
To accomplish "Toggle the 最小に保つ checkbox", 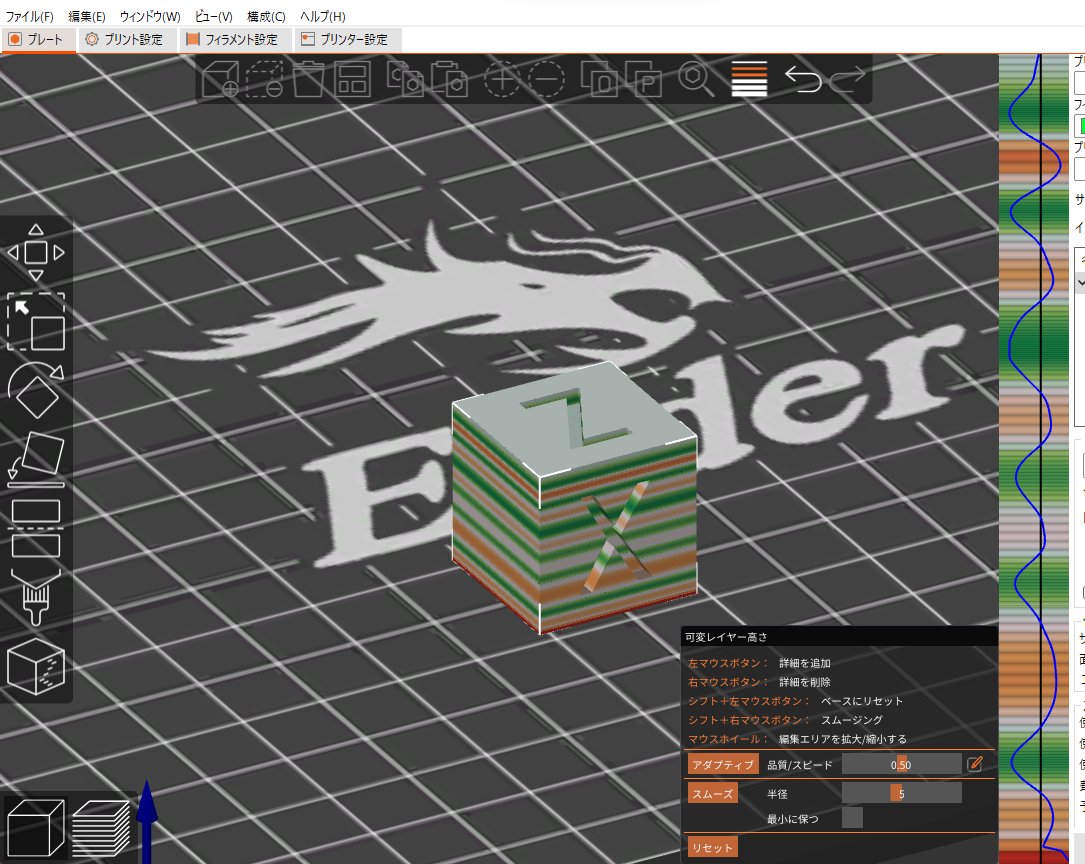I will pyautogui.click(x=852, y=818).
